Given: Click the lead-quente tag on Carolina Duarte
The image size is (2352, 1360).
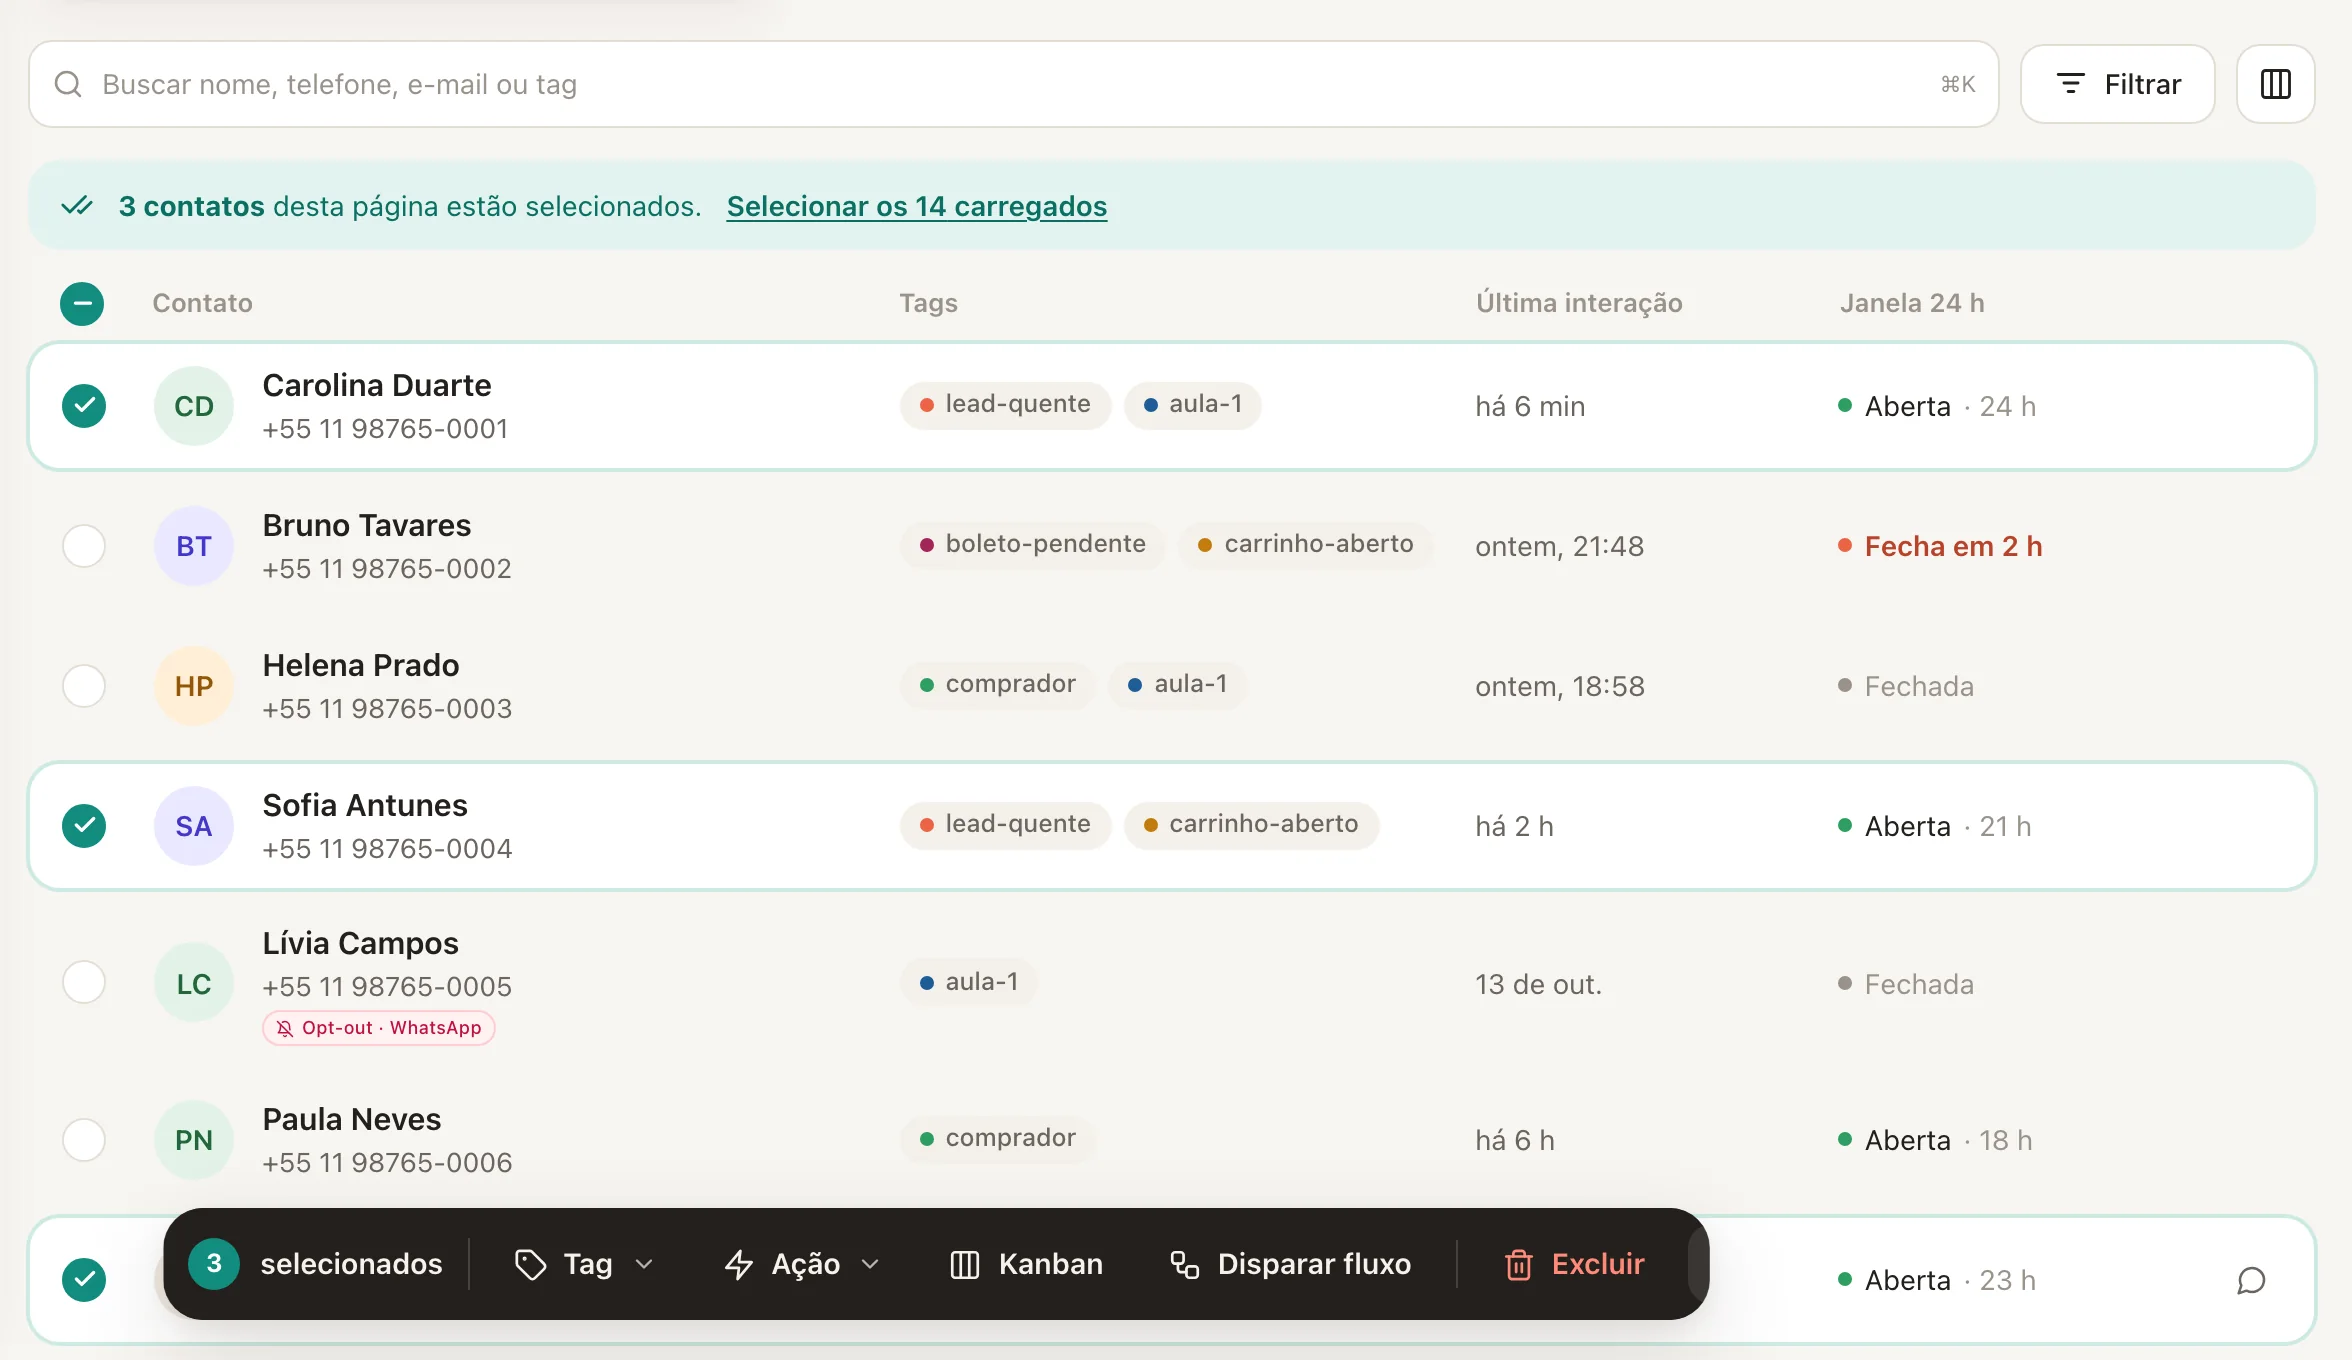Looking at the screenshot, I should click(1005, 405).
